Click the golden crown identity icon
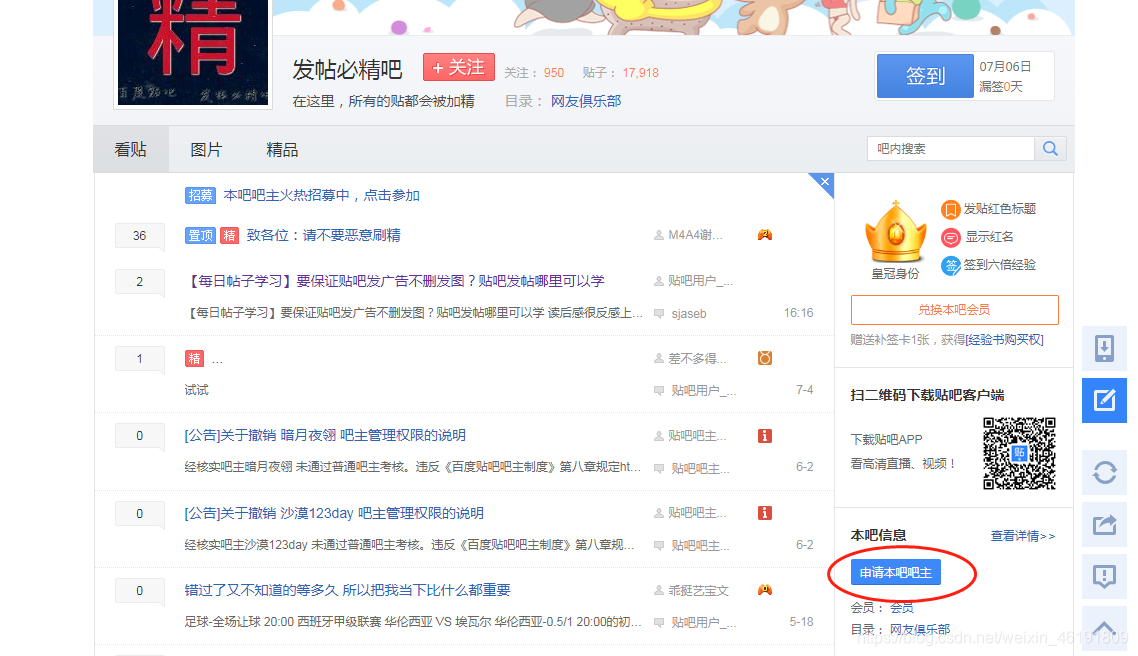The height and width of the screenshot is (656, 1138). 896,232
